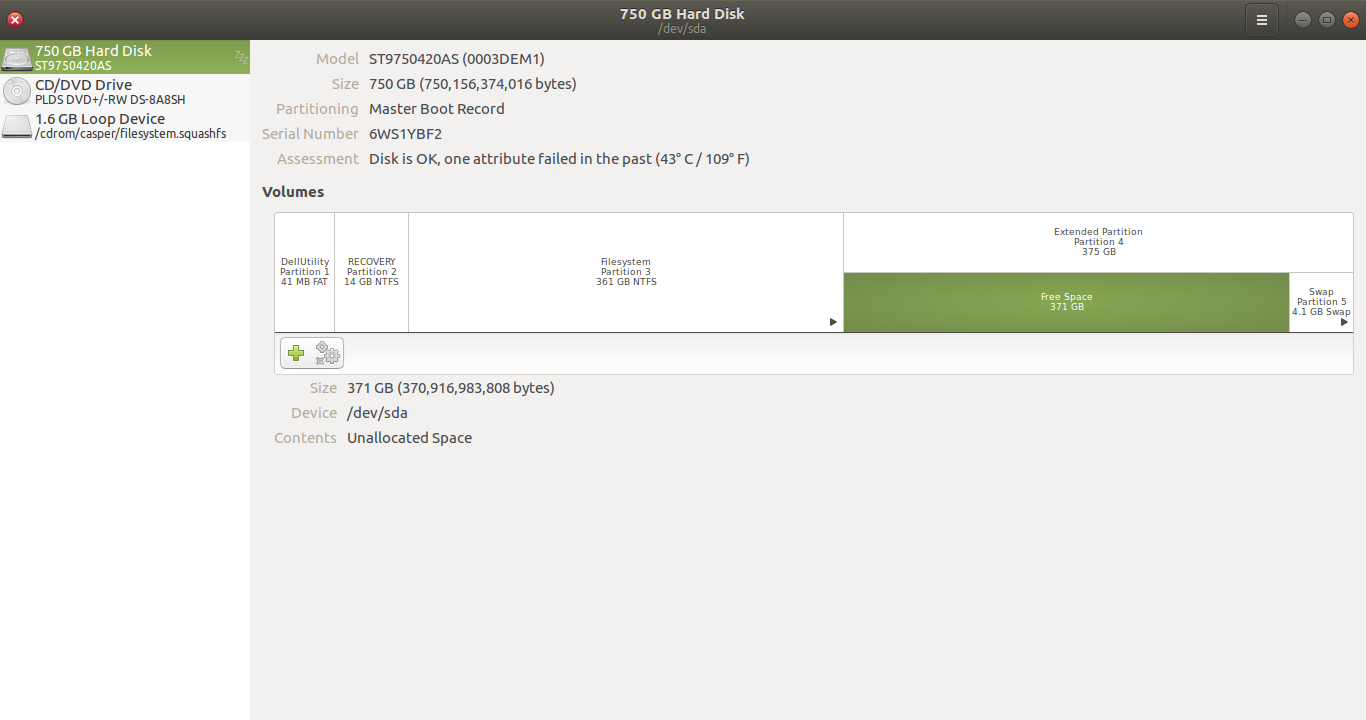Click the Serial Number label
The height and width of the screenshot is (720, 1366).
click(x=310, y=134)
